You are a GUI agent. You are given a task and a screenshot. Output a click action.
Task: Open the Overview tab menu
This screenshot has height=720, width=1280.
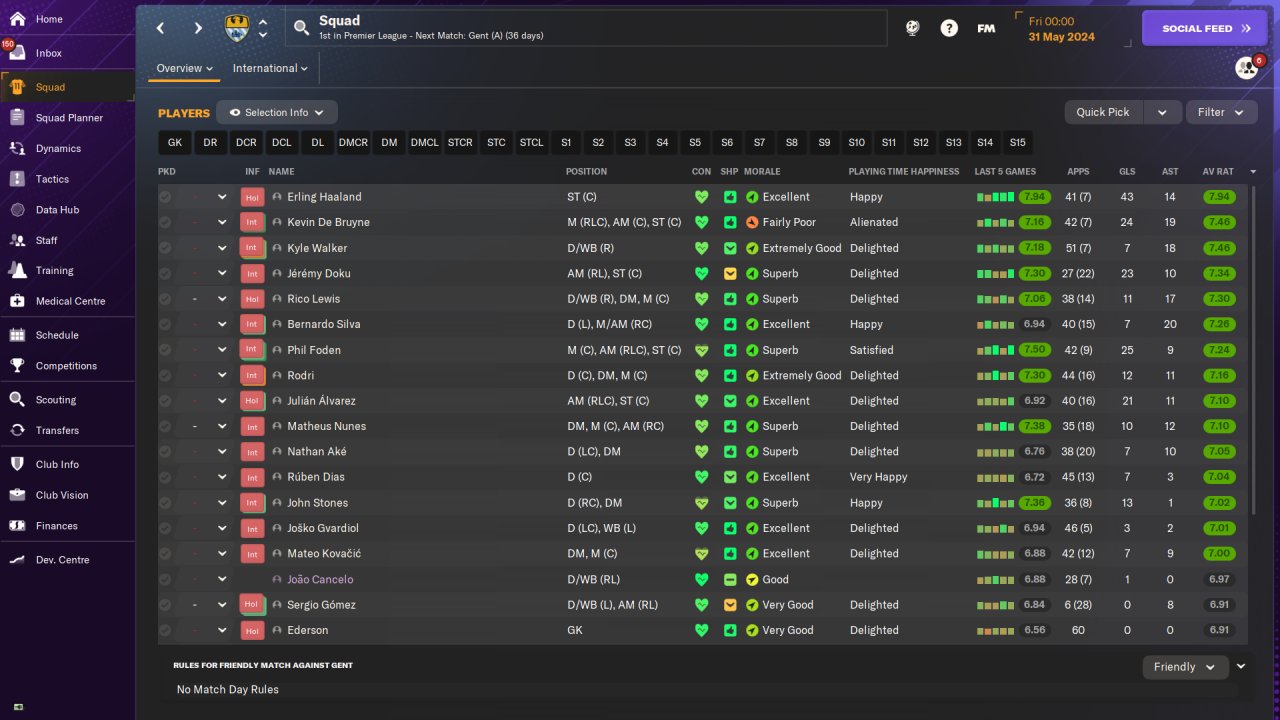pos(185,68)
